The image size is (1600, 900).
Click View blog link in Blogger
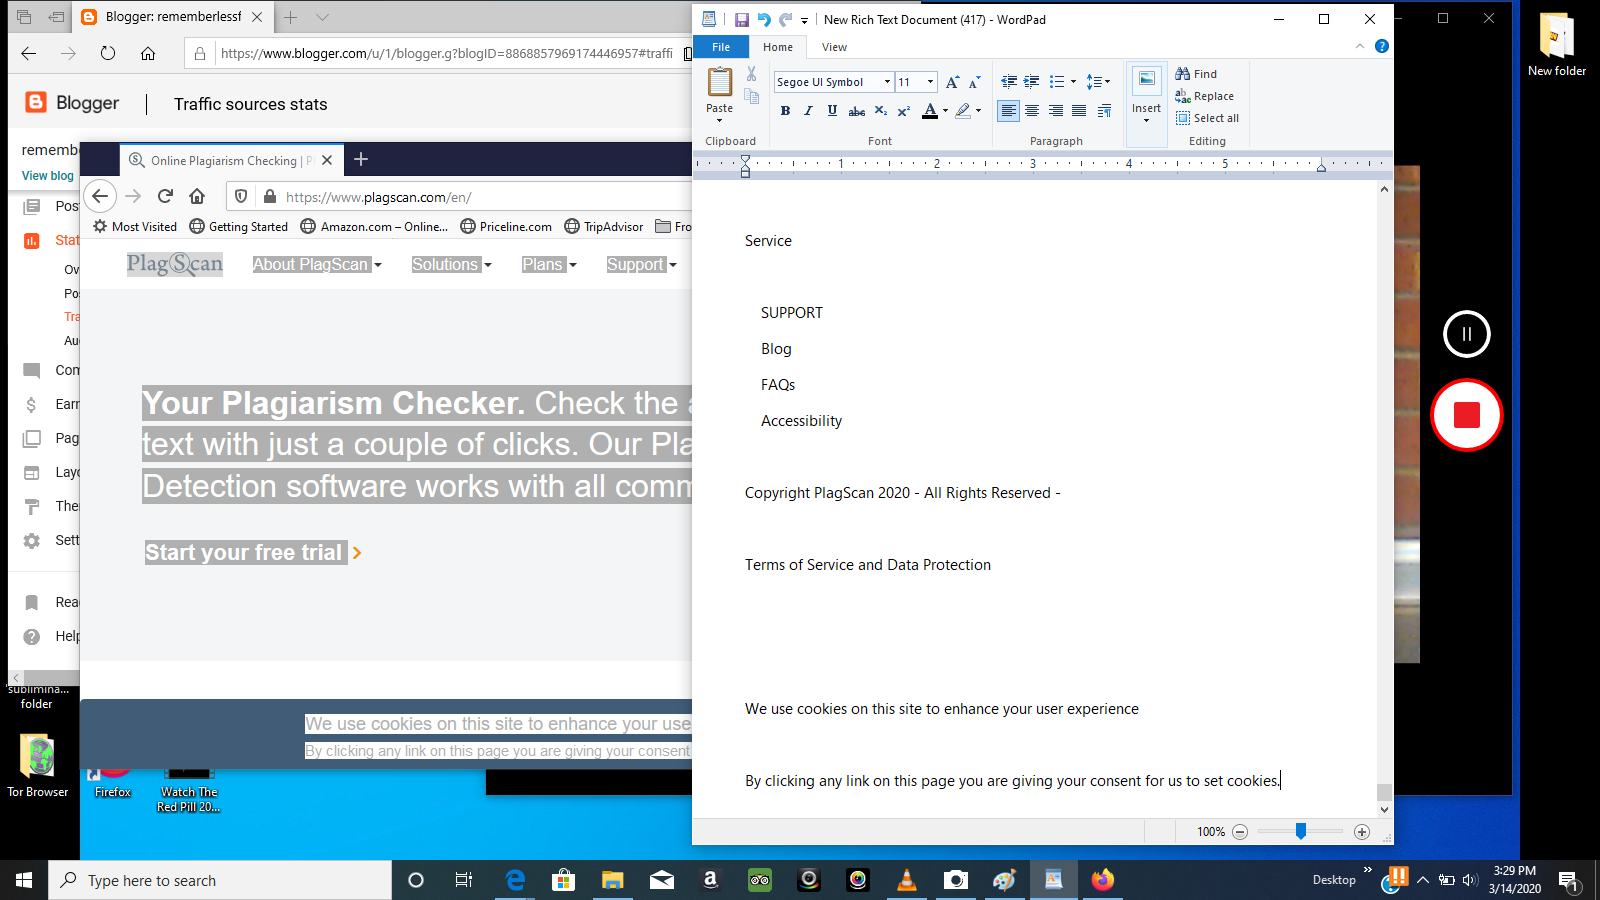pos(48,176)
